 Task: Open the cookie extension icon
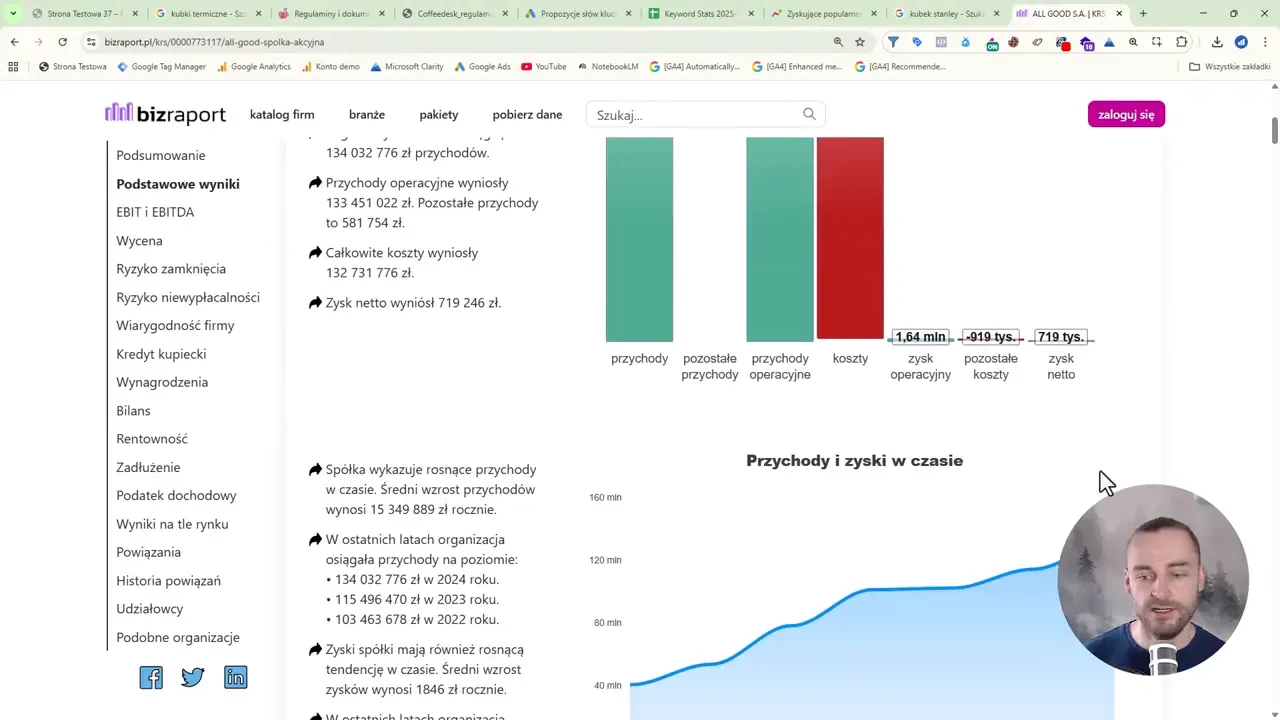1013,42
